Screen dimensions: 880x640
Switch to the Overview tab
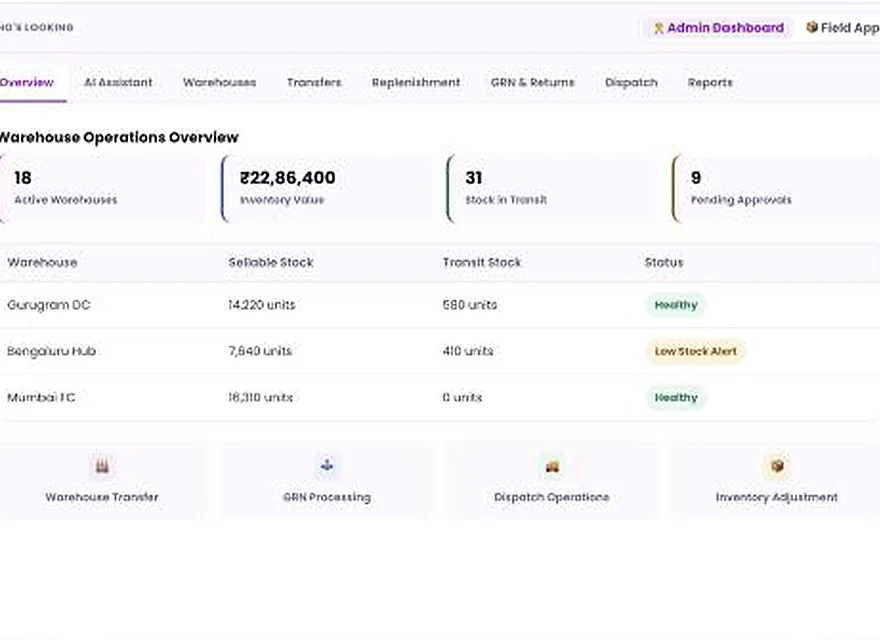pyautogui.click(x=26, y=83)
